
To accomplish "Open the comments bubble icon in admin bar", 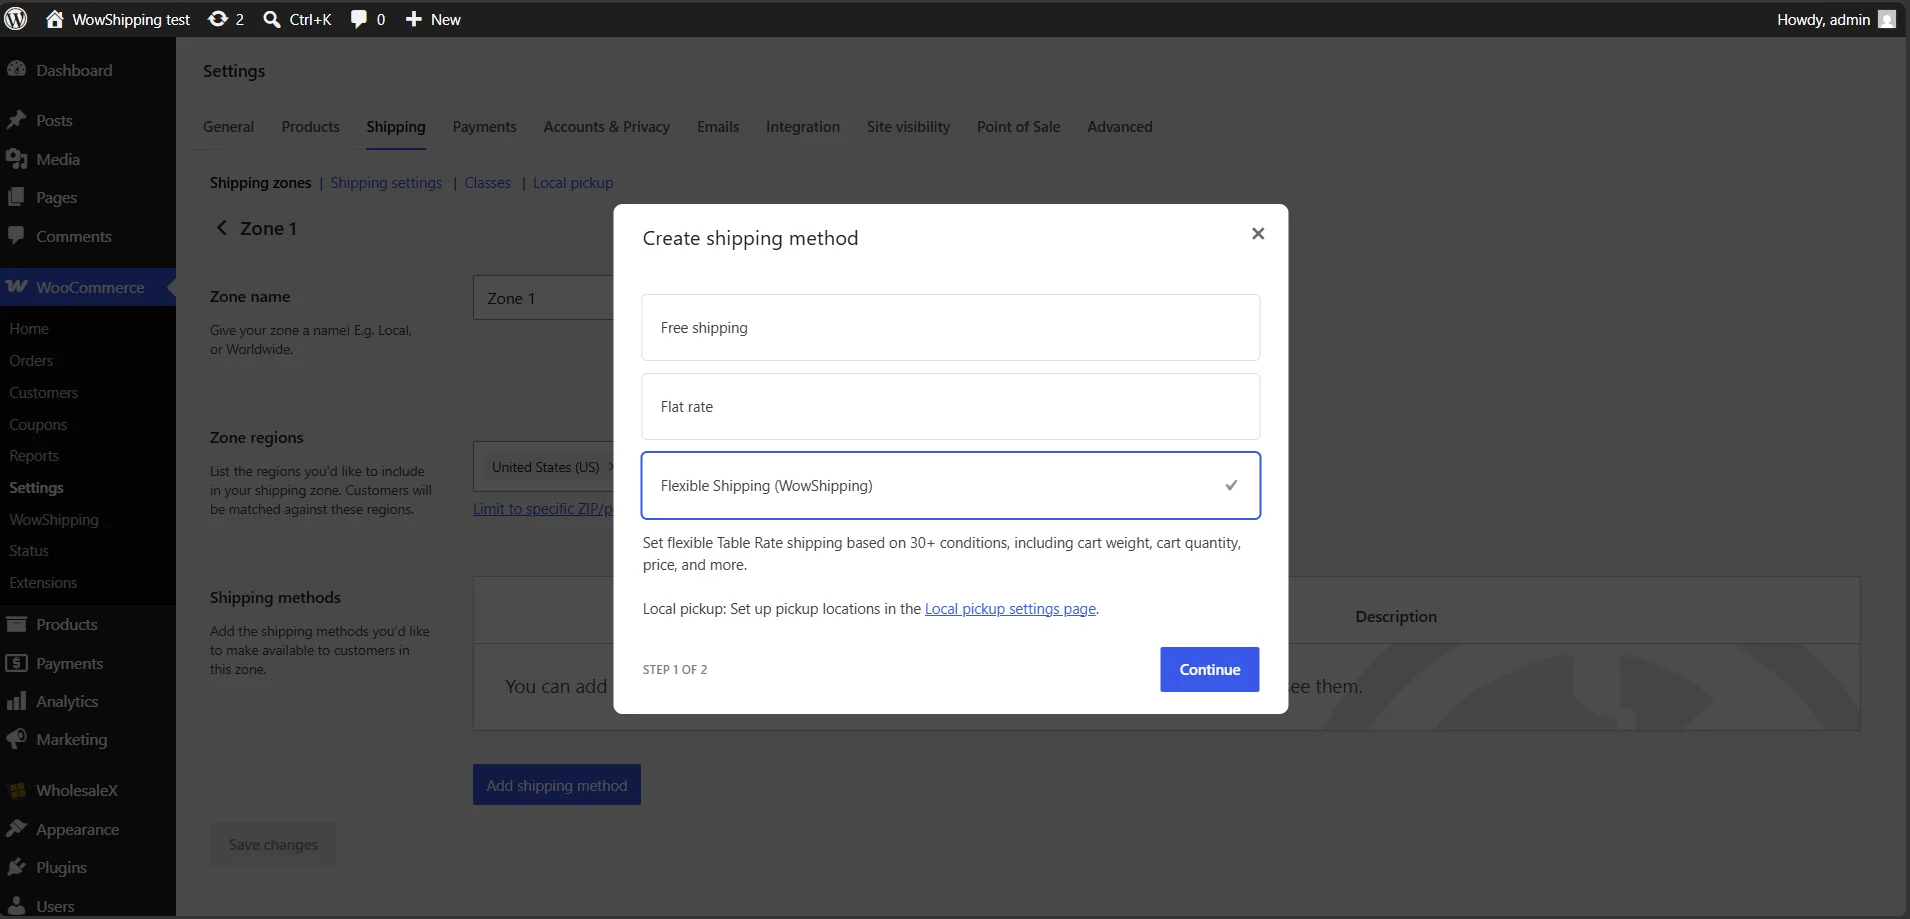I will point(359,19).
